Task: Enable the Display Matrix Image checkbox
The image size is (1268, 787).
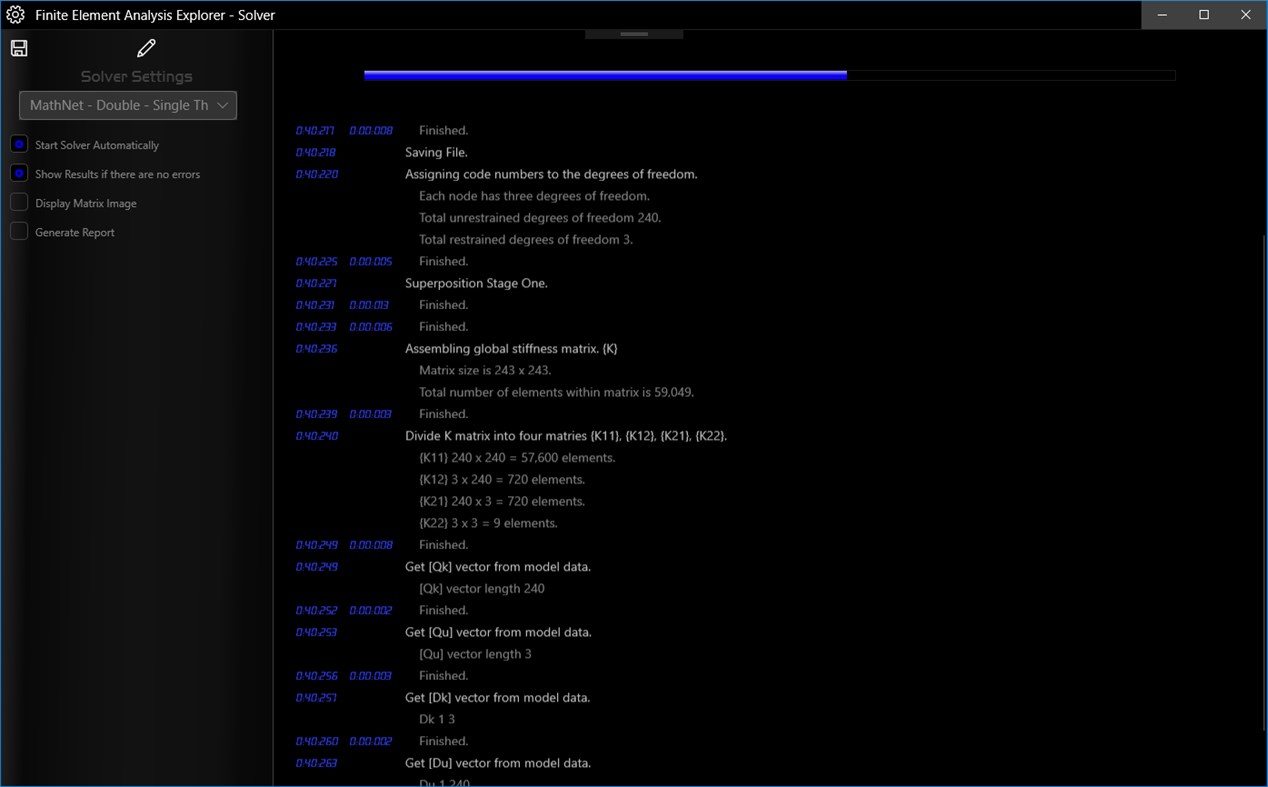Action: (18, 203)
